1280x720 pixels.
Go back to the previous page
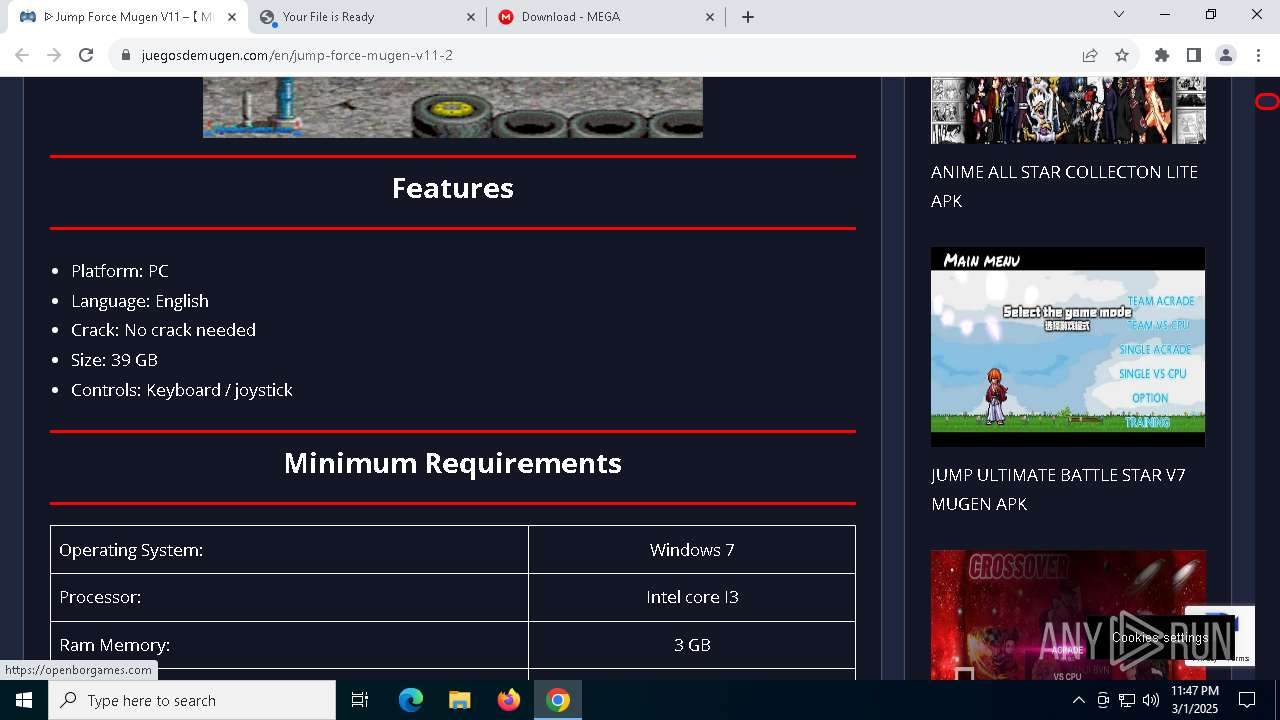click(x=22, y=55)
